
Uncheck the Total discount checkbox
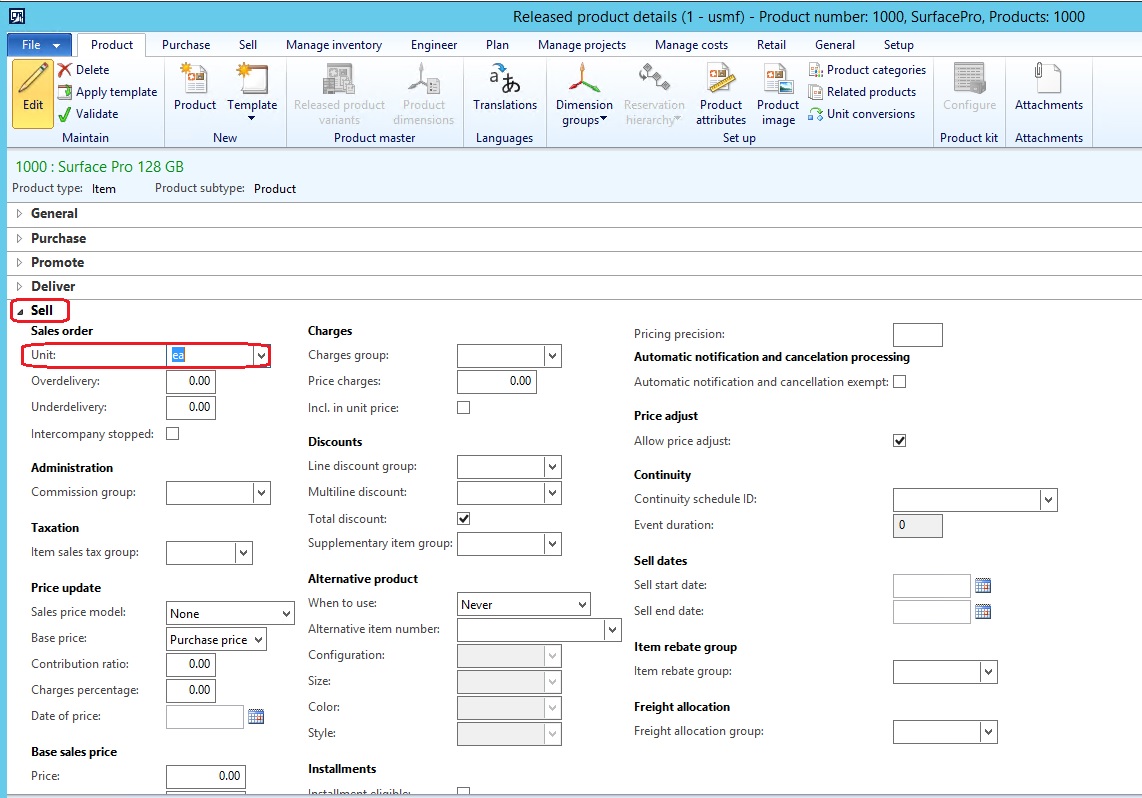(463, 519)
